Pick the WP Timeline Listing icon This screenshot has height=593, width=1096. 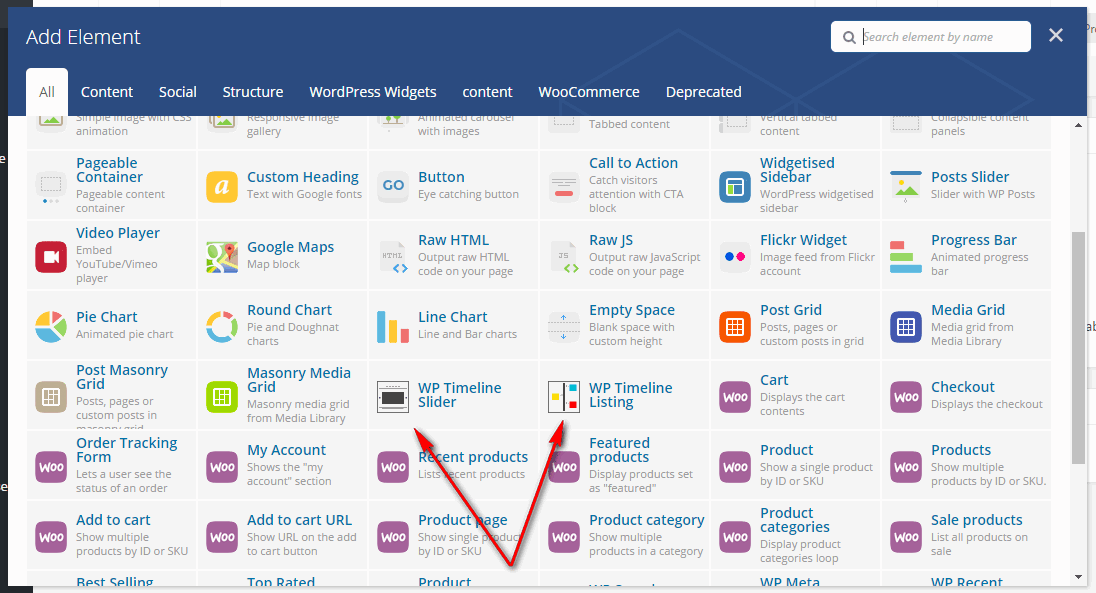tap(564, 396)
